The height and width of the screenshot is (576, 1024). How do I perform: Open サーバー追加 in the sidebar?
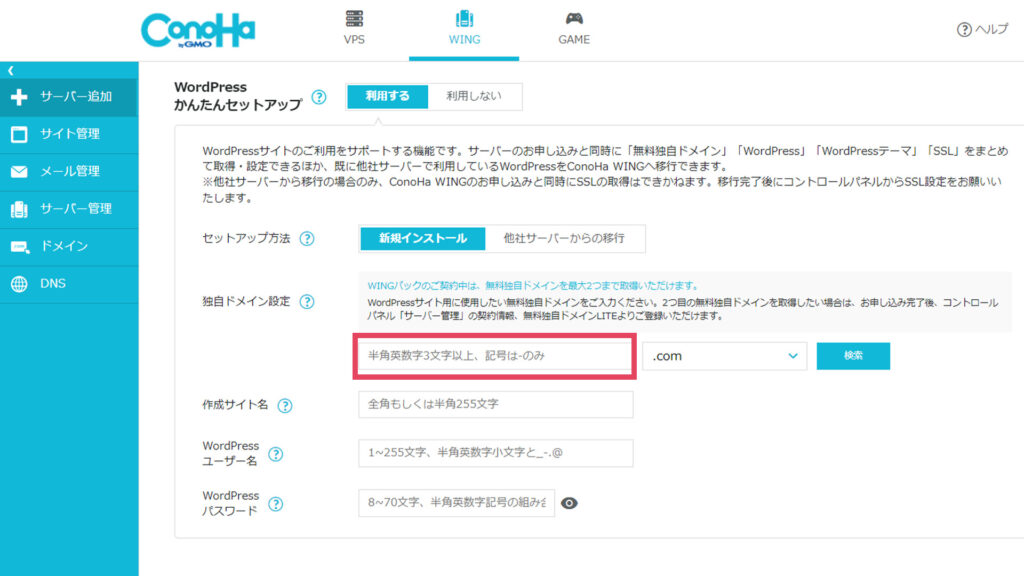69,97
